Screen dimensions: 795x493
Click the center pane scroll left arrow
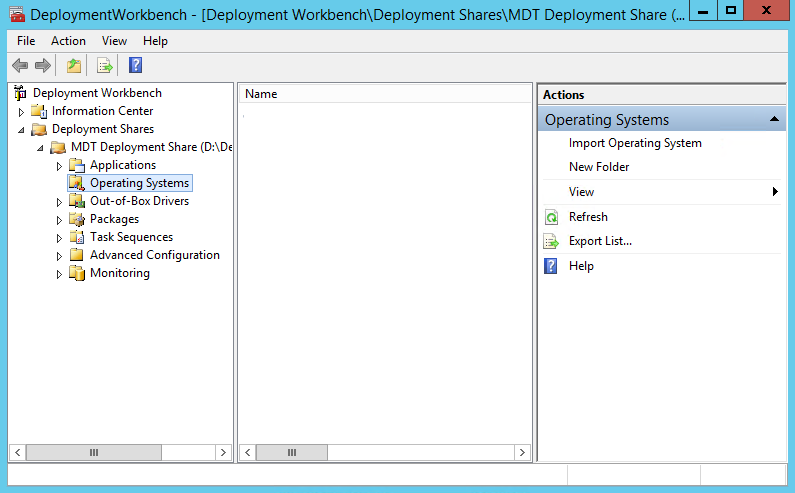point(247,452)
